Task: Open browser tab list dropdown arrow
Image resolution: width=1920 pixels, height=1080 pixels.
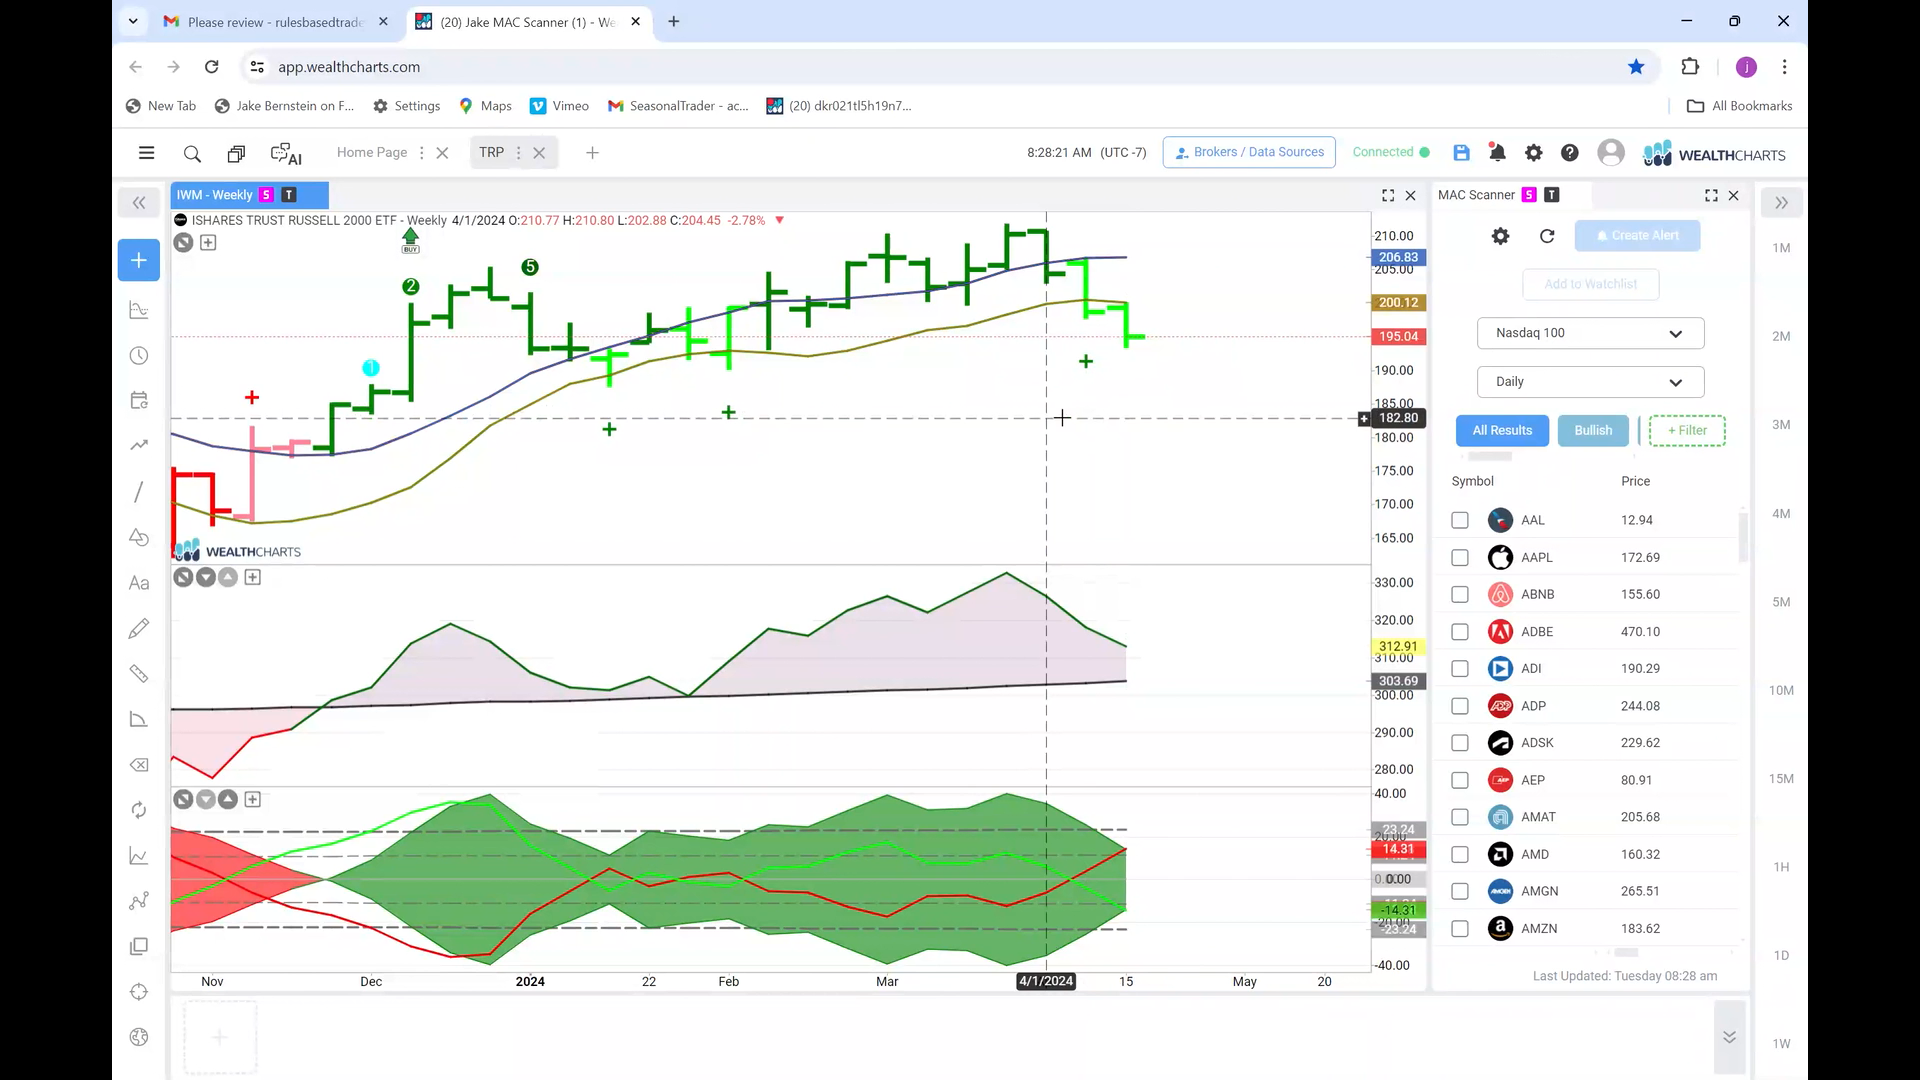Action: (x=132, y=21)
